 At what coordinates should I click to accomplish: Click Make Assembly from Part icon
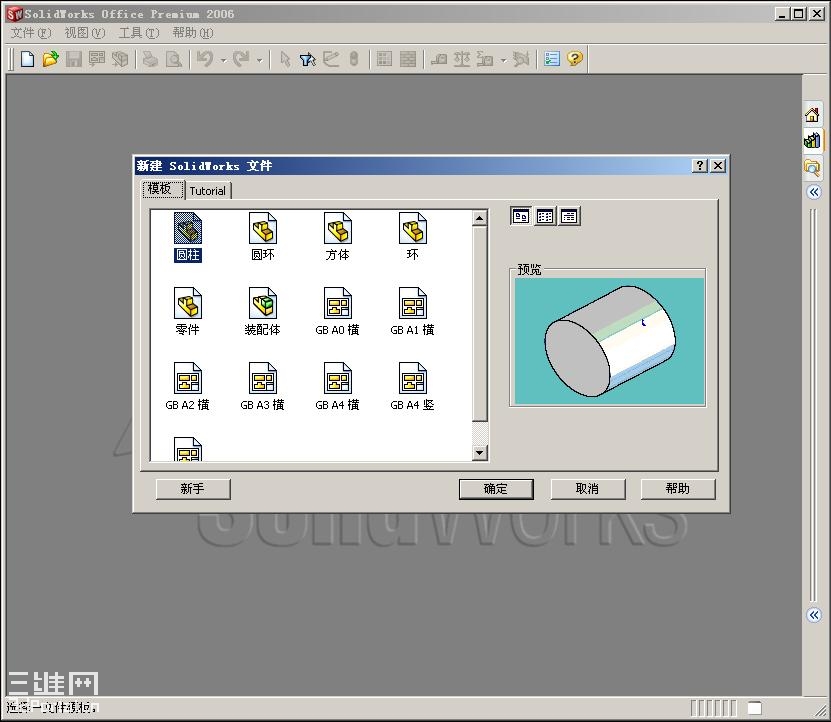pos(120,59)
